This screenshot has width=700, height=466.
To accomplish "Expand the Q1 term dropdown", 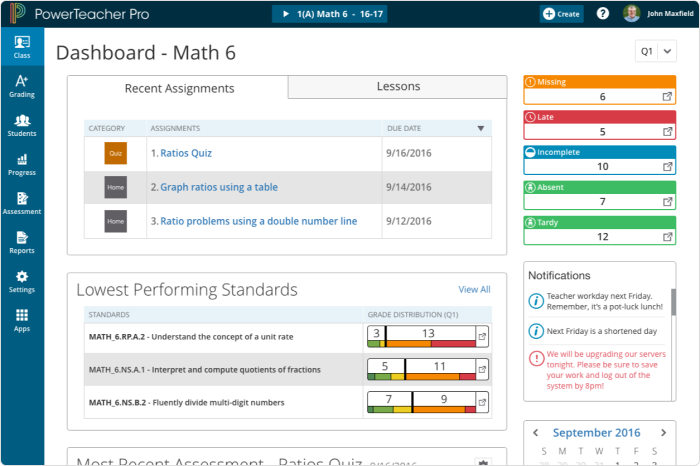I will pos(656,51).
